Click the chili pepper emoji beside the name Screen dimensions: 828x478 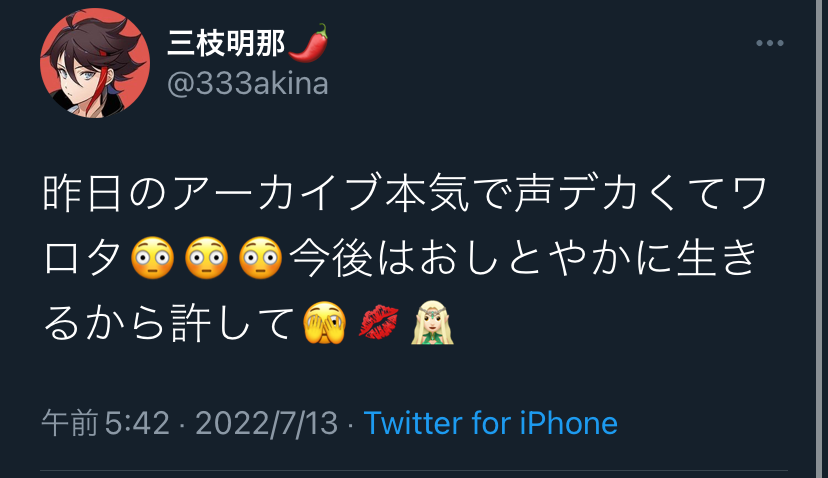pyautogui.click(x=309, y=42)
